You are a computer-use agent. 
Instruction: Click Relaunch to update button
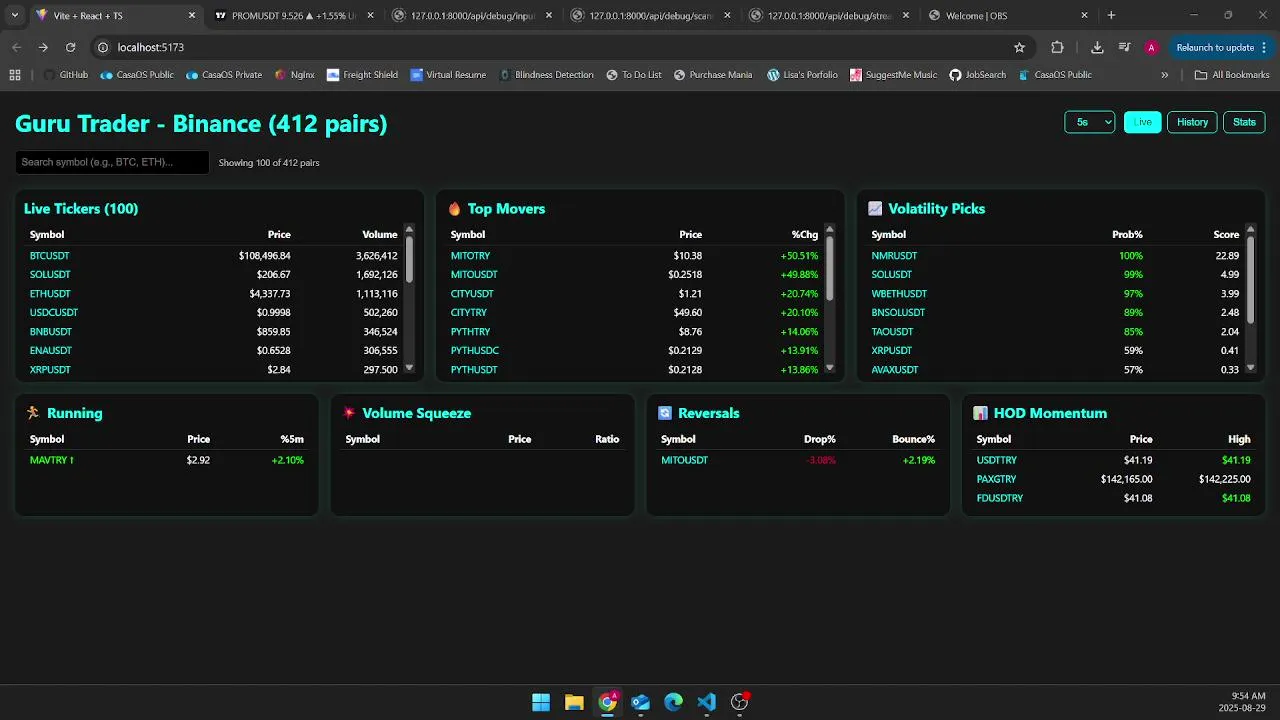click(1215, 47)
